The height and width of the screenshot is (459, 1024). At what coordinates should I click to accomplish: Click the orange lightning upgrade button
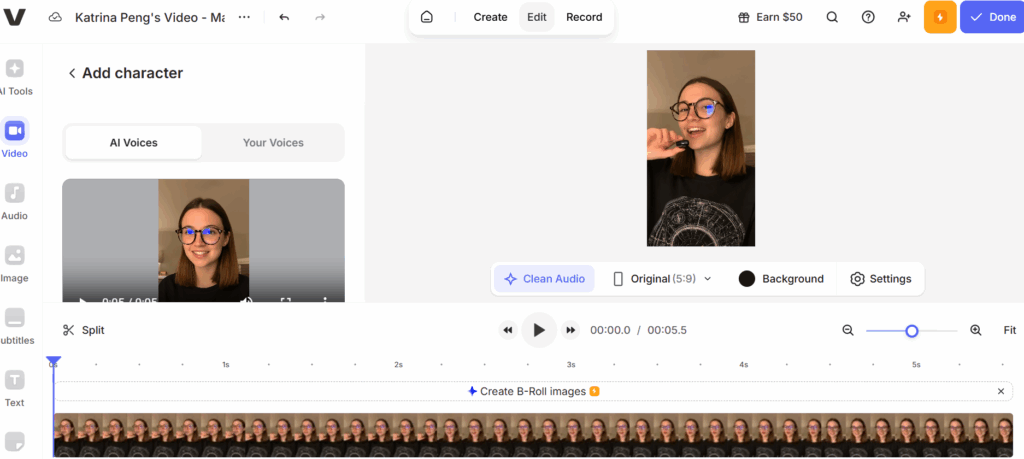point(940,17)
